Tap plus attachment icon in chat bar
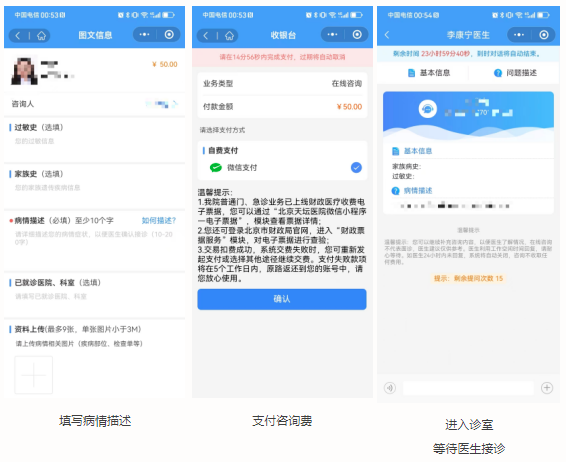 [x=547, y=388]
